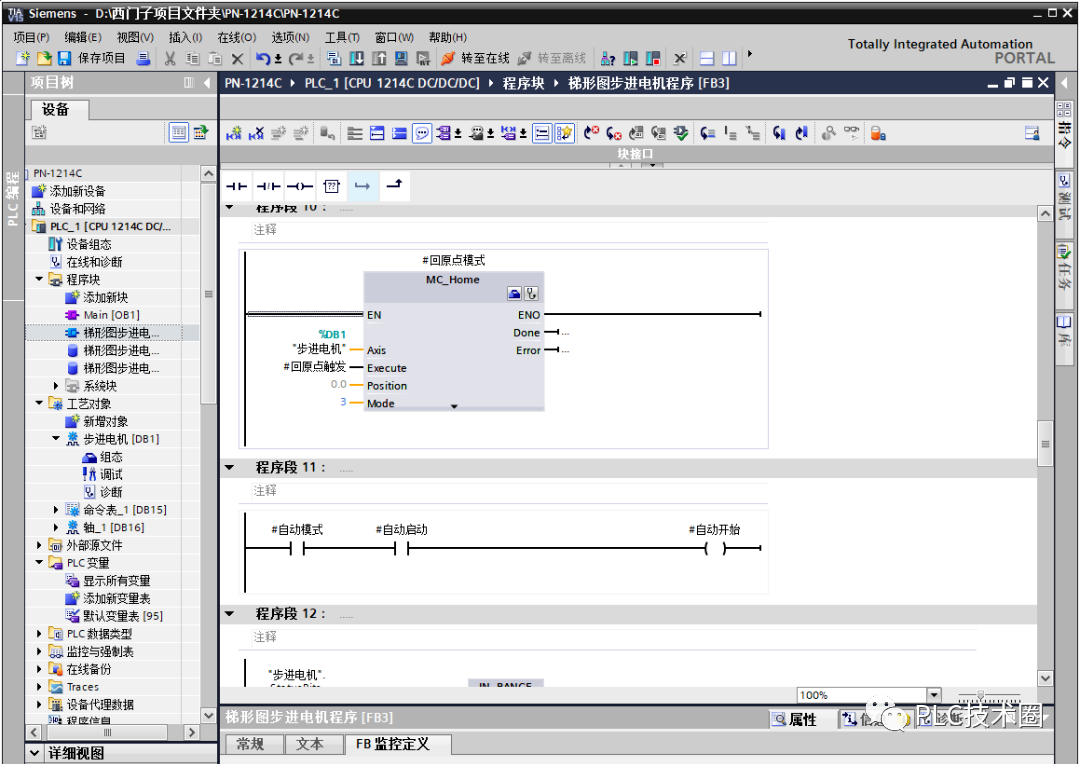Delete network using the editor toolbar icon
Image resolution: width=1080 pixels, height=764 pixels.
pos(256,133)
